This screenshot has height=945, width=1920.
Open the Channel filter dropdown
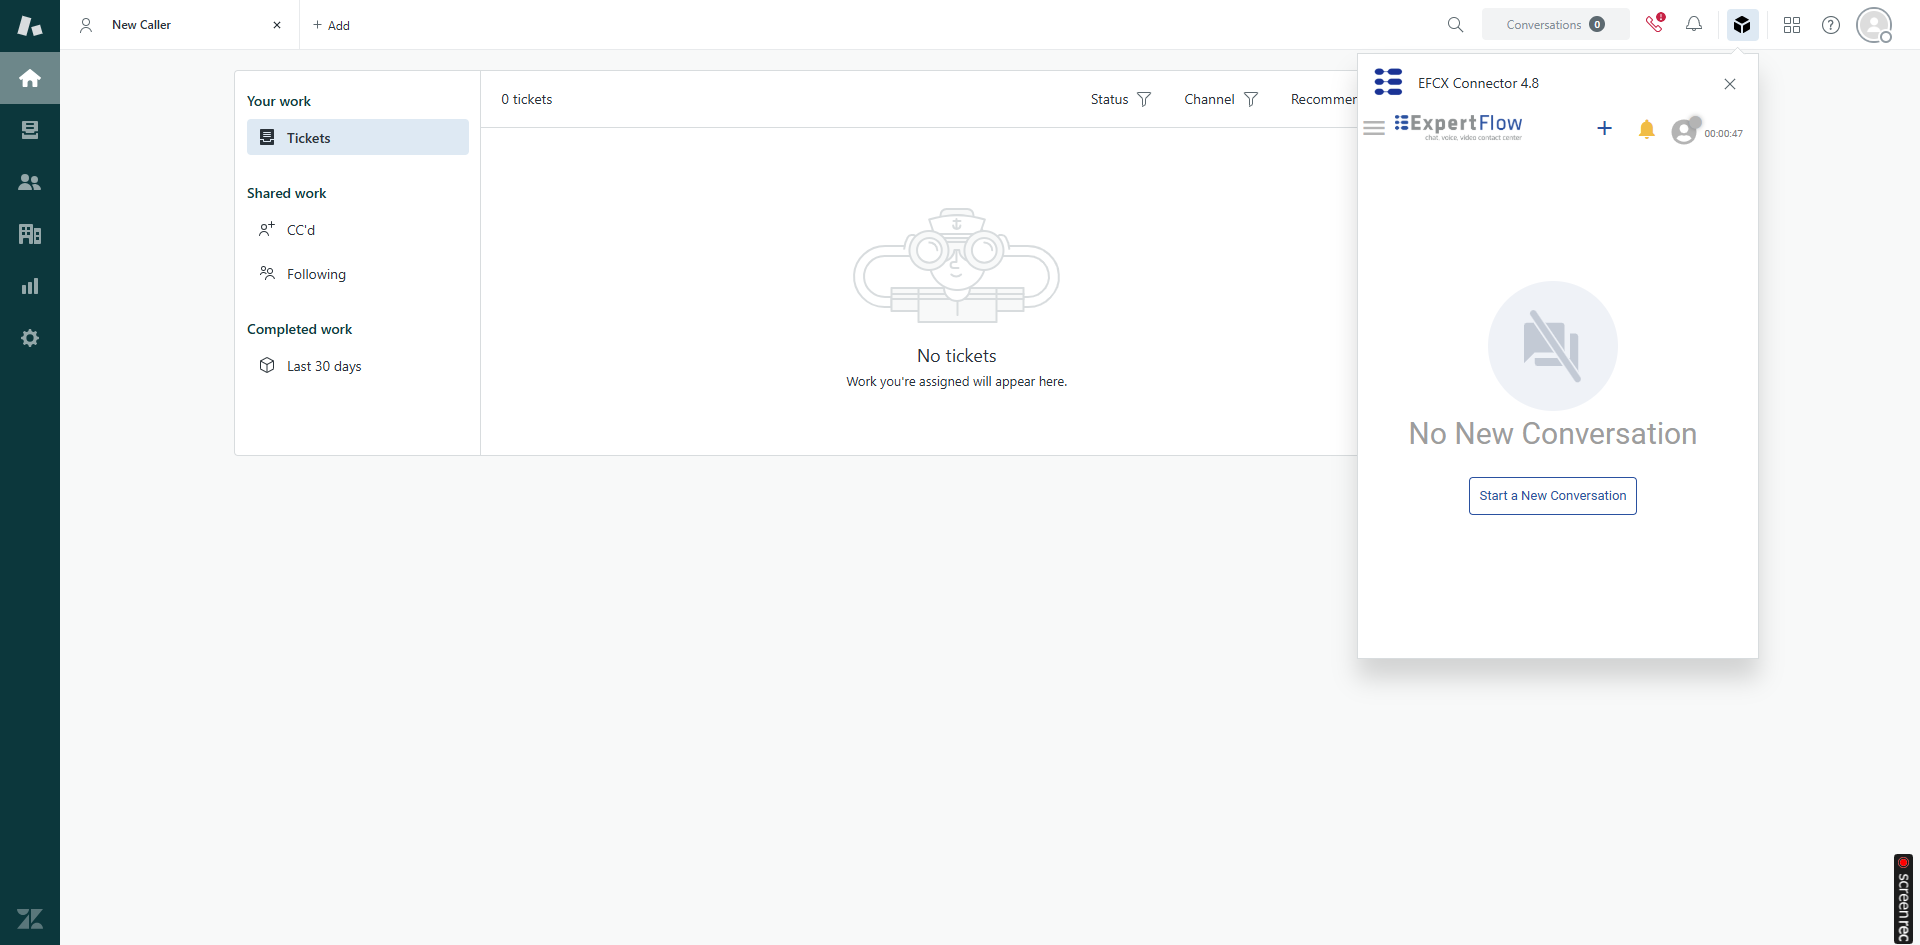tap(1221, 99)
